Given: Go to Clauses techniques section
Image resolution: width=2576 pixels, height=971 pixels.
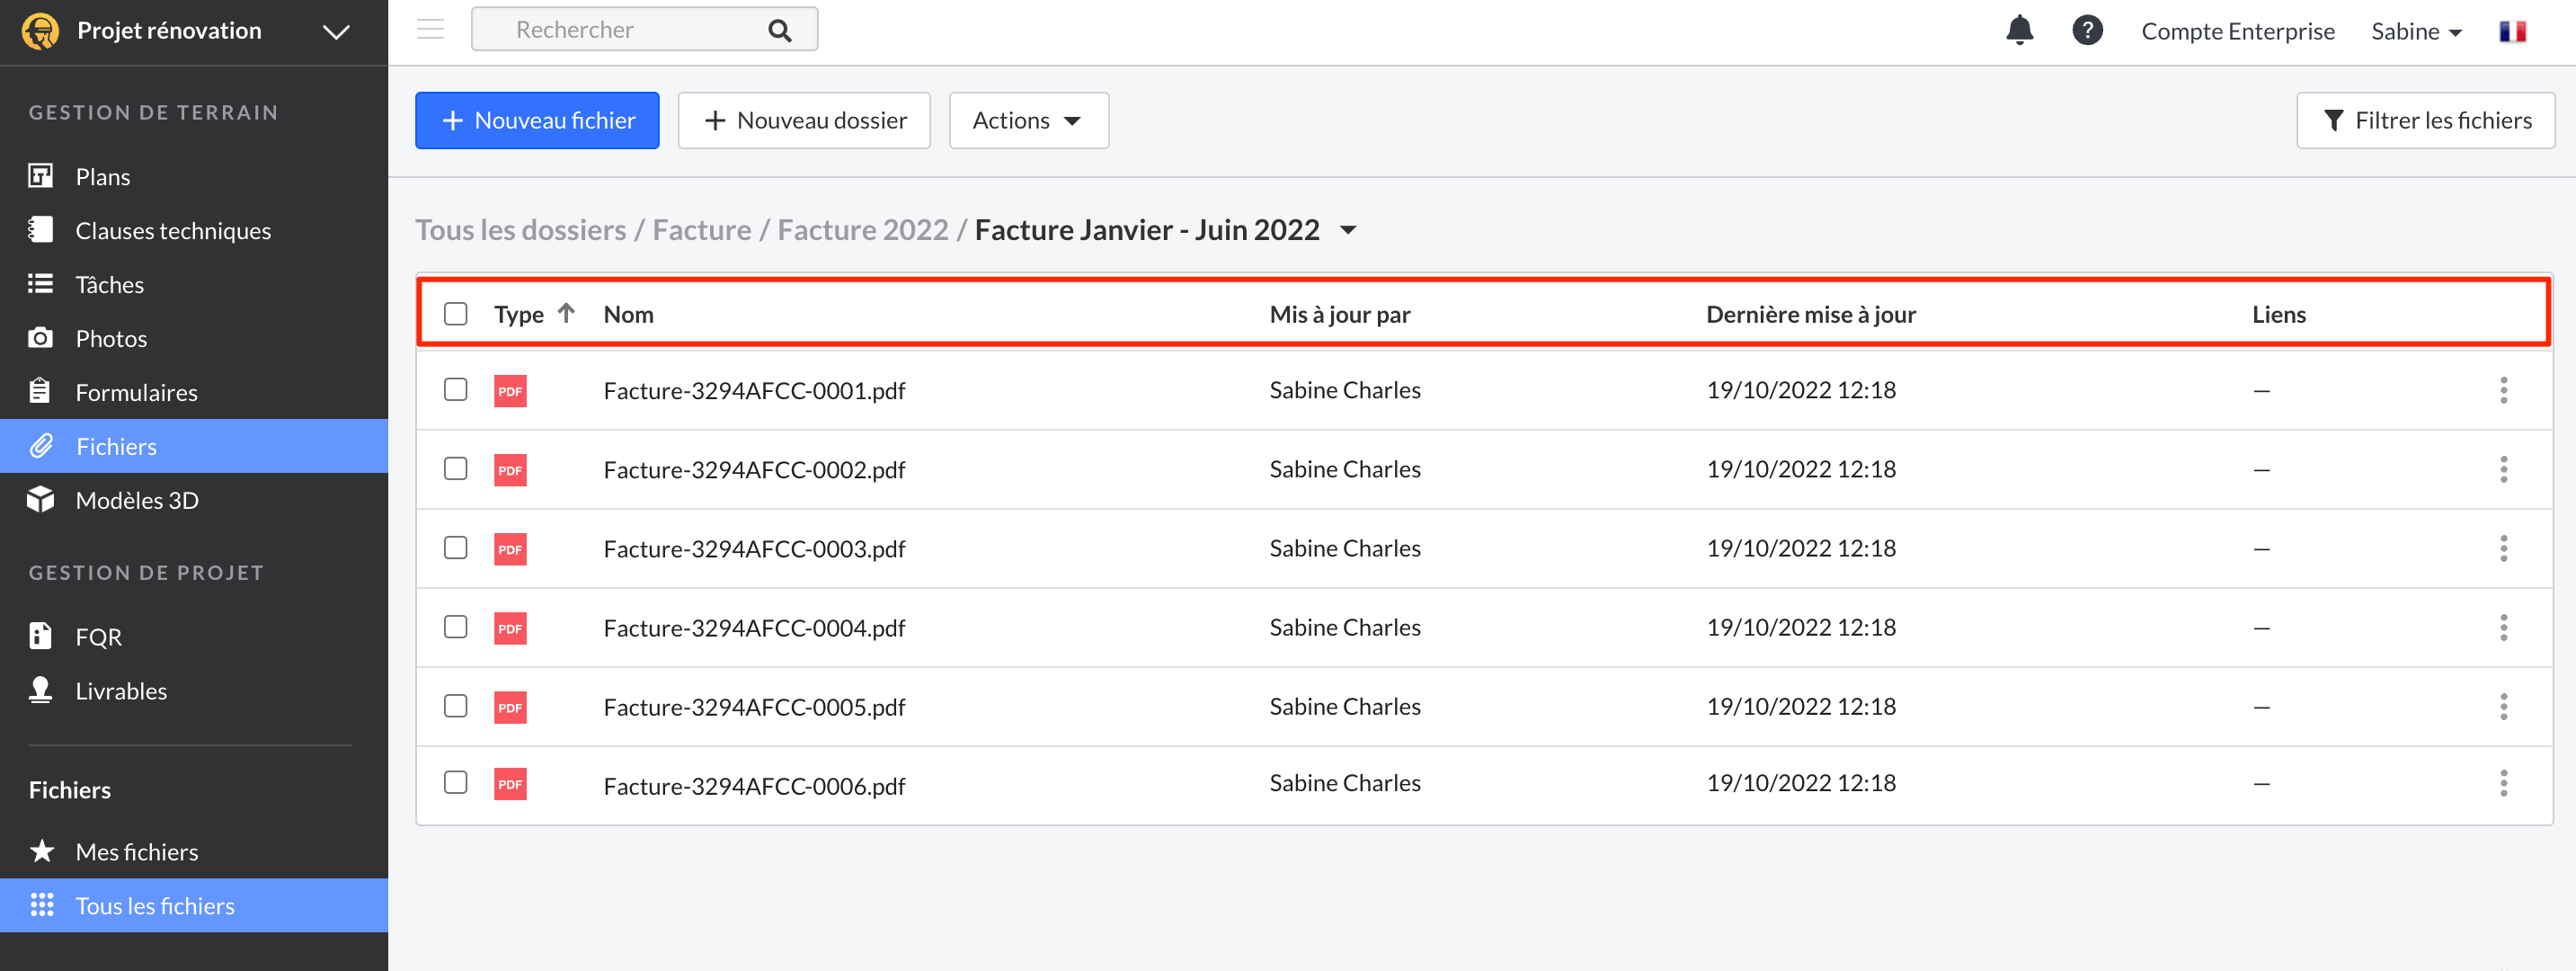Looking at the screenshot, I should tap(173, 230).
